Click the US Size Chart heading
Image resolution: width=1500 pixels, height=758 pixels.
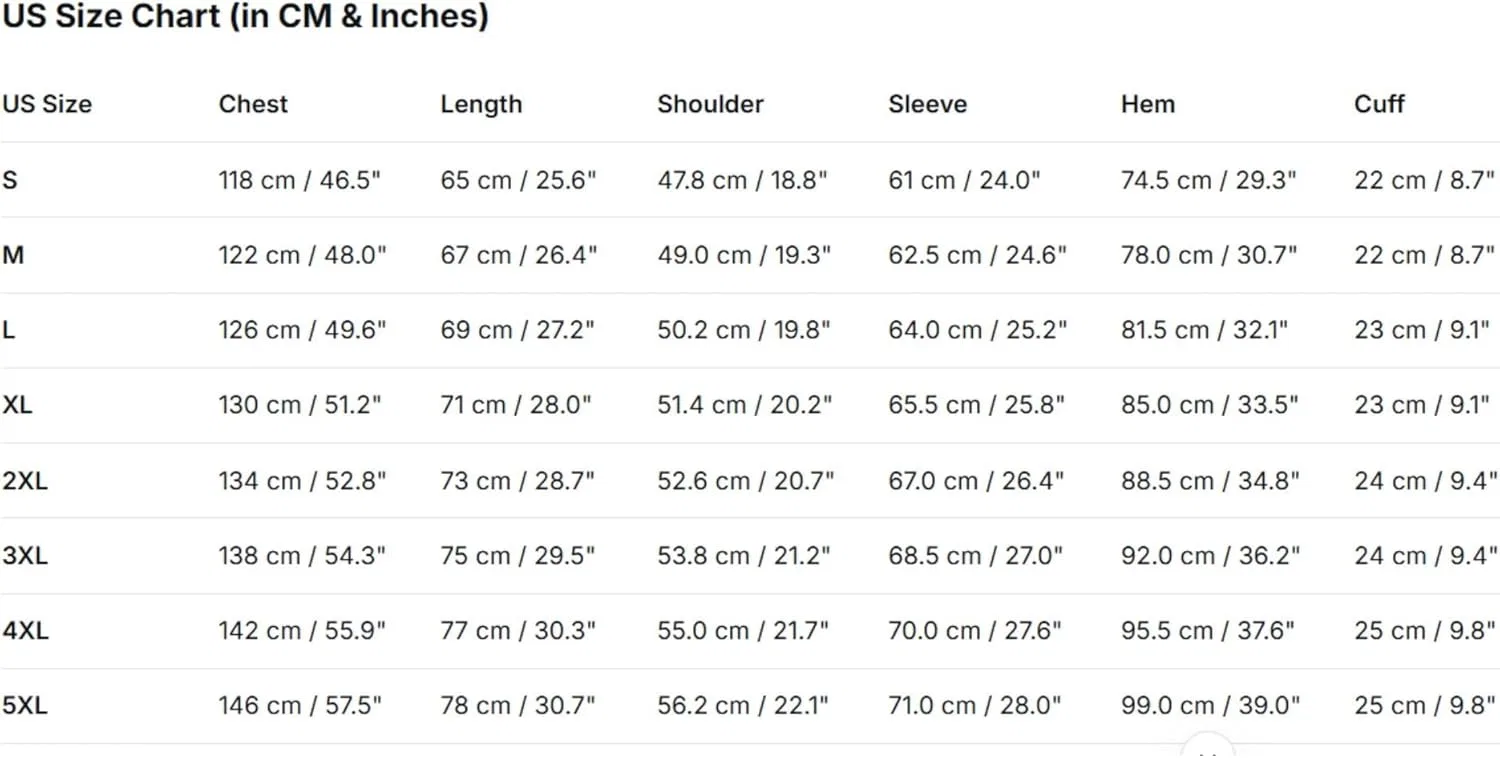(245, 16)
